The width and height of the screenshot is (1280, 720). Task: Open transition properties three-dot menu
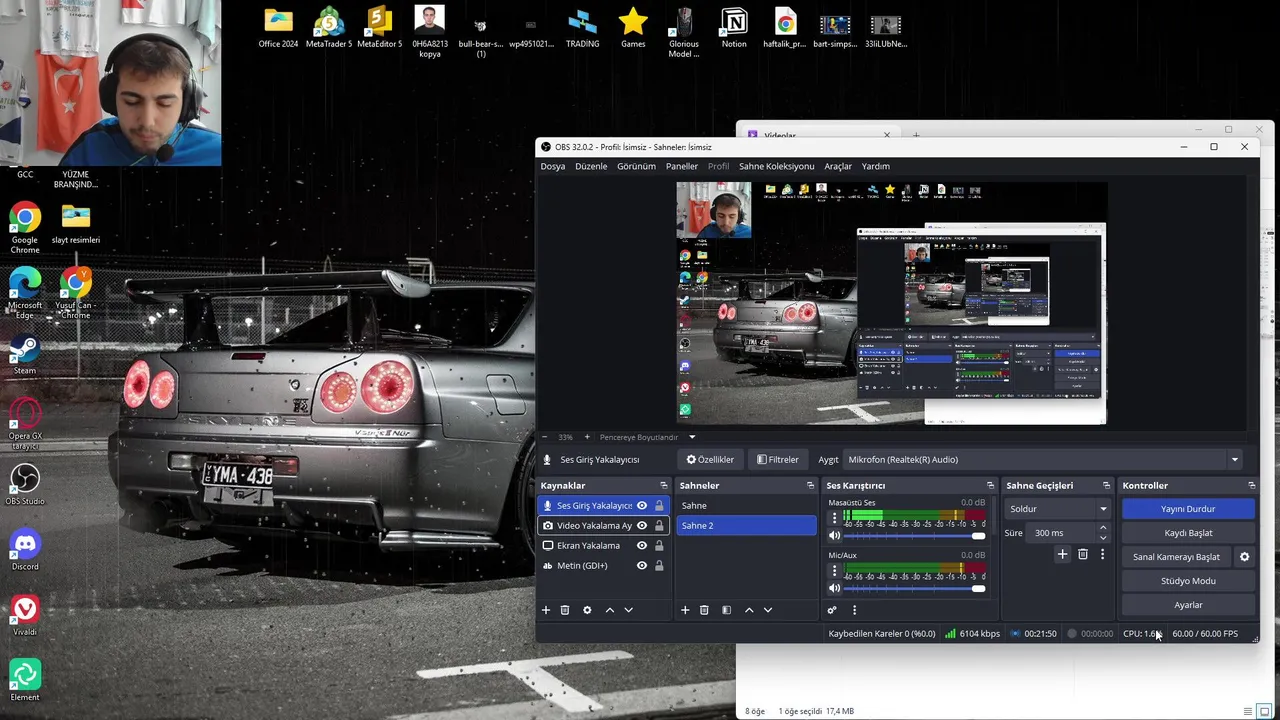click(1102, 554)
